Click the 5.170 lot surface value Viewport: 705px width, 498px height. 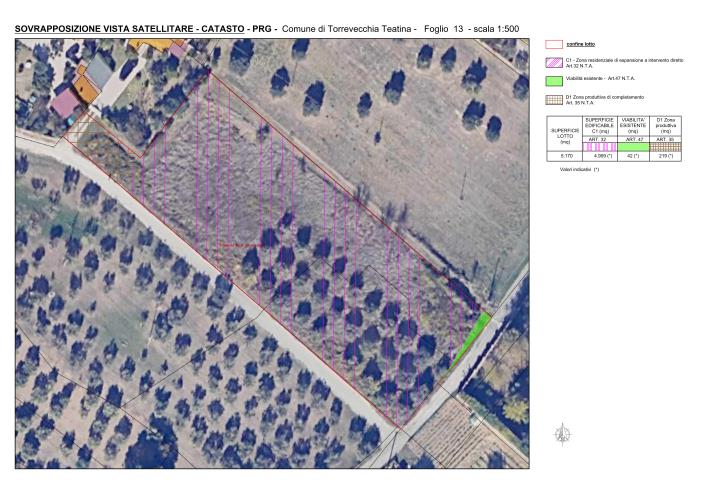(x=565, y=157)
